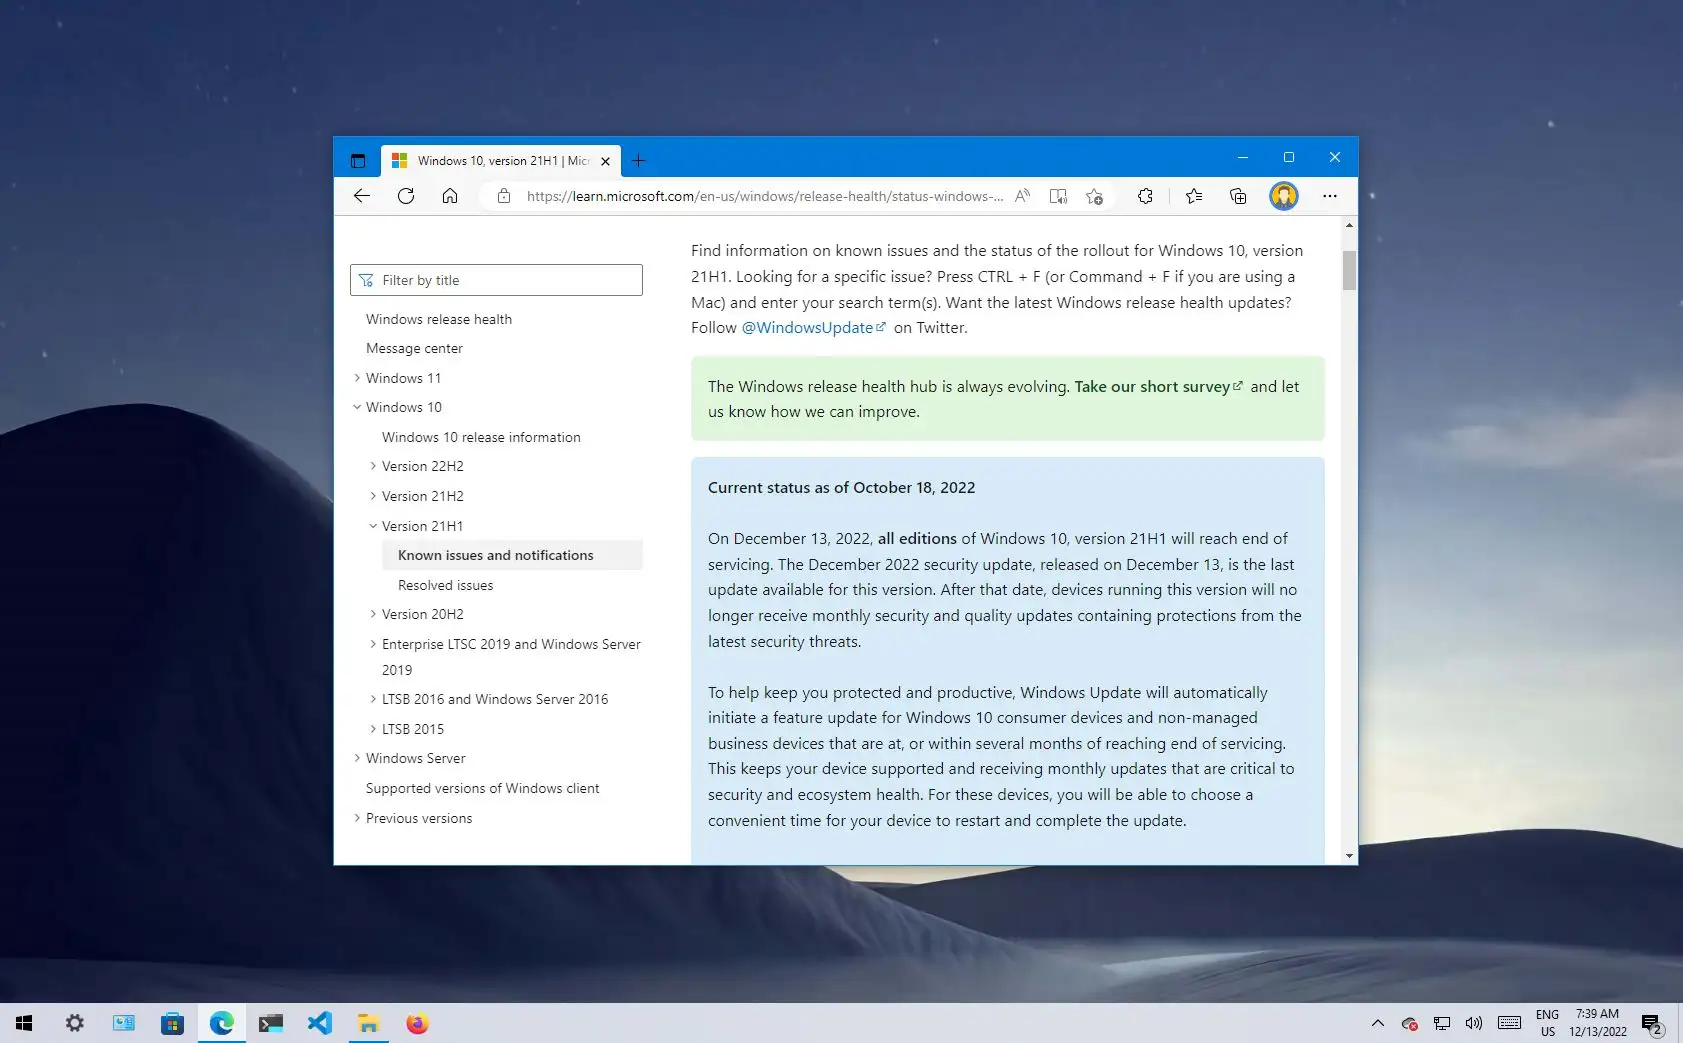
Task: Reload the page with the refresh icon
Action: tap(406, 196)
